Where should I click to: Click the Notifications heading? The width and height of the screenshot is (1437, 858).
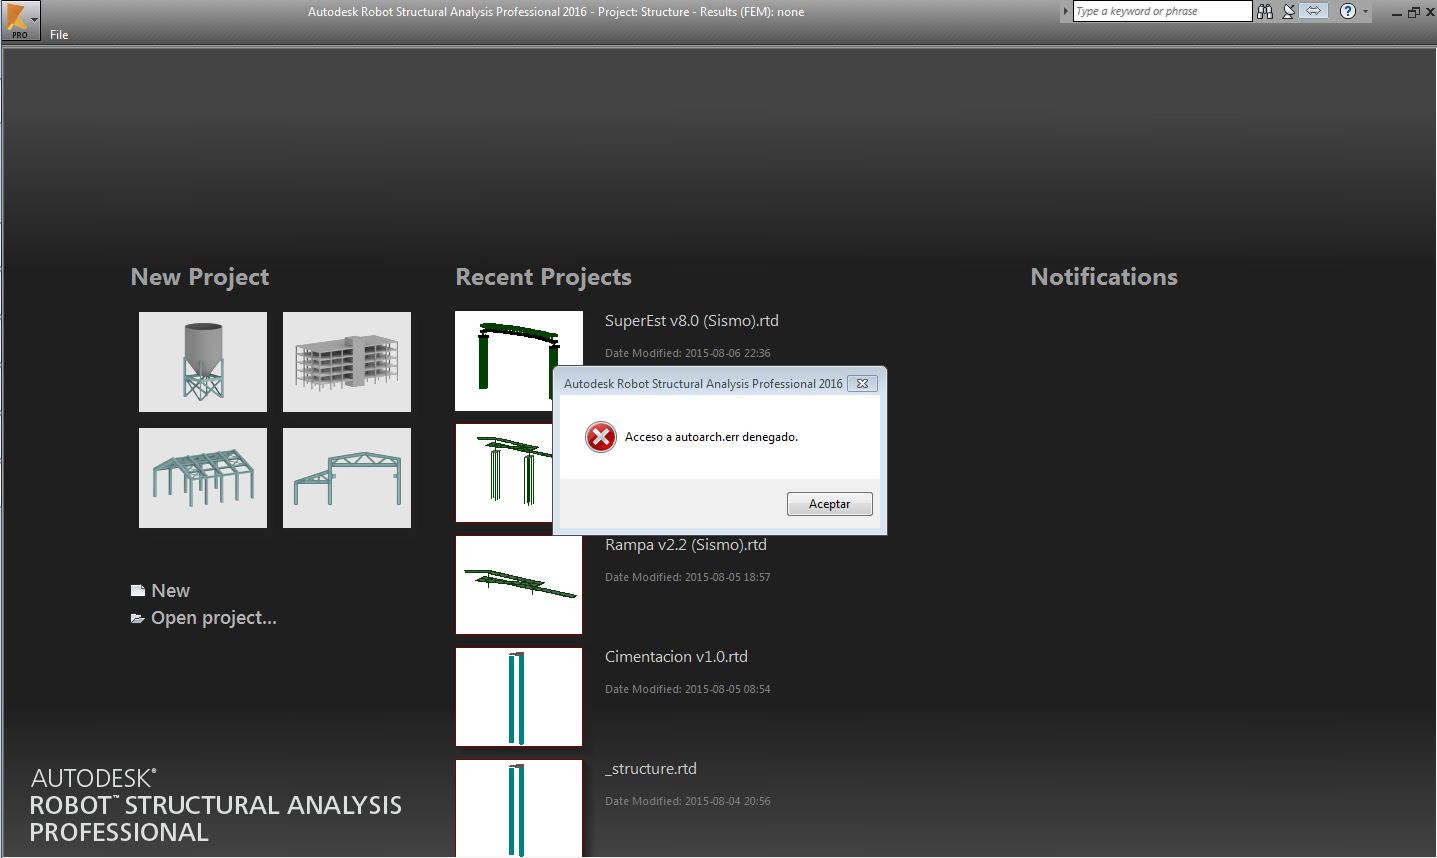pos(1104,277)
